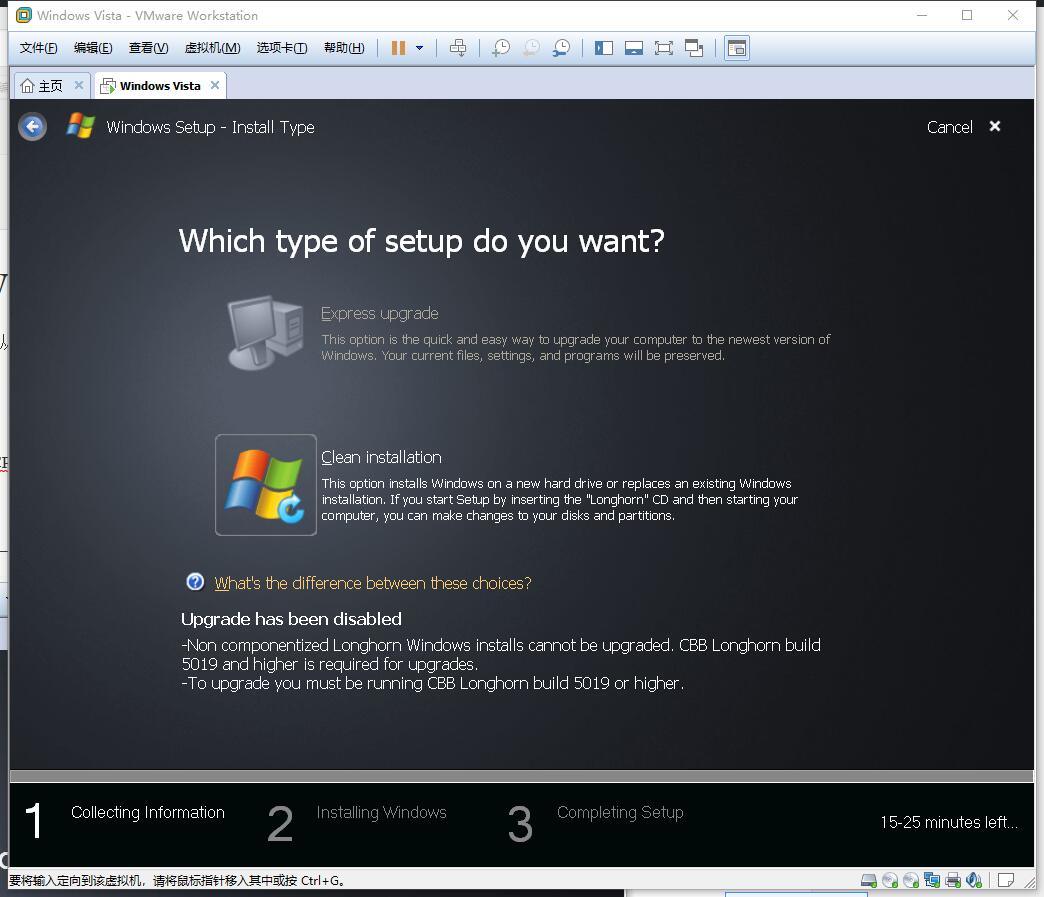This screenshot has width=1044, height=897.
Task: Click the blue help question mark icon
Action: click(195, 582)
